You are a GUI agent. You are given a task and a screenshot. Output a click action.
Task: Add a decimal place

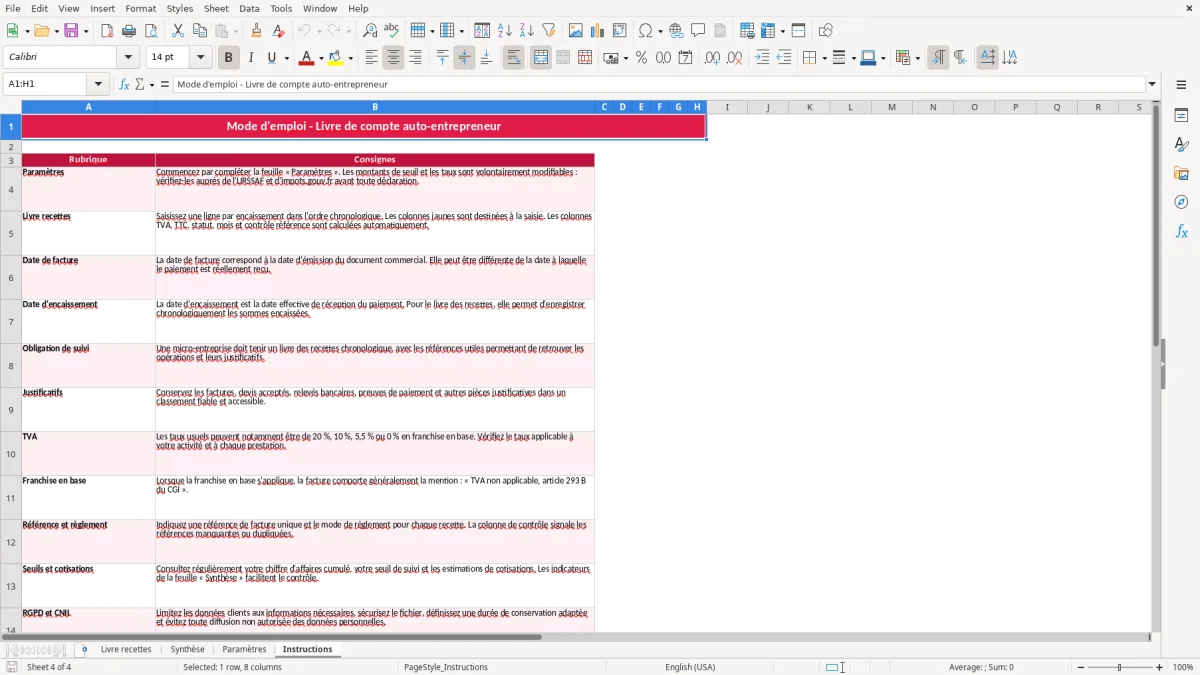click(712, 58)
